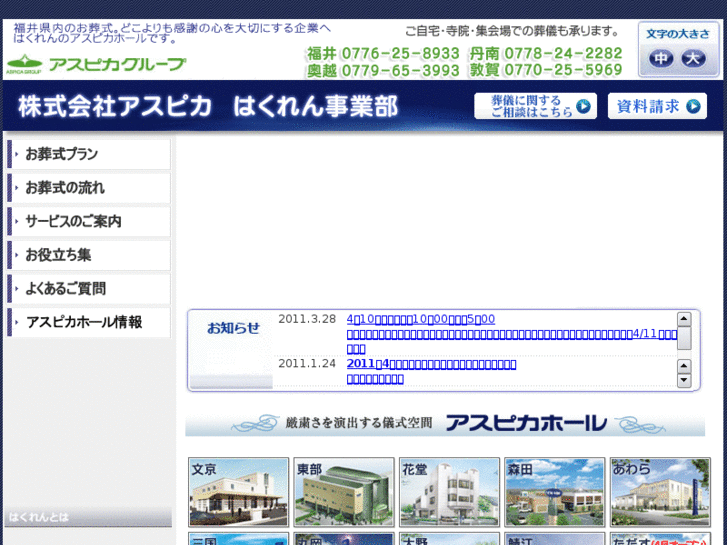727x545 pixels.
Task: Open アスピカホール情報 in the sidebar
Action: point(89,322)
